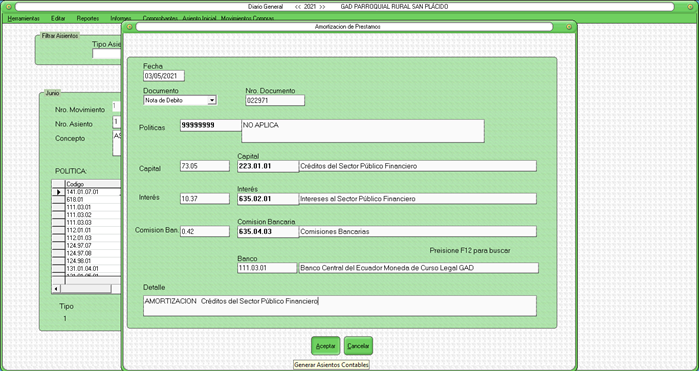Click the Capital amount field 73.05

pyautogui.click(x=205, y=166)
